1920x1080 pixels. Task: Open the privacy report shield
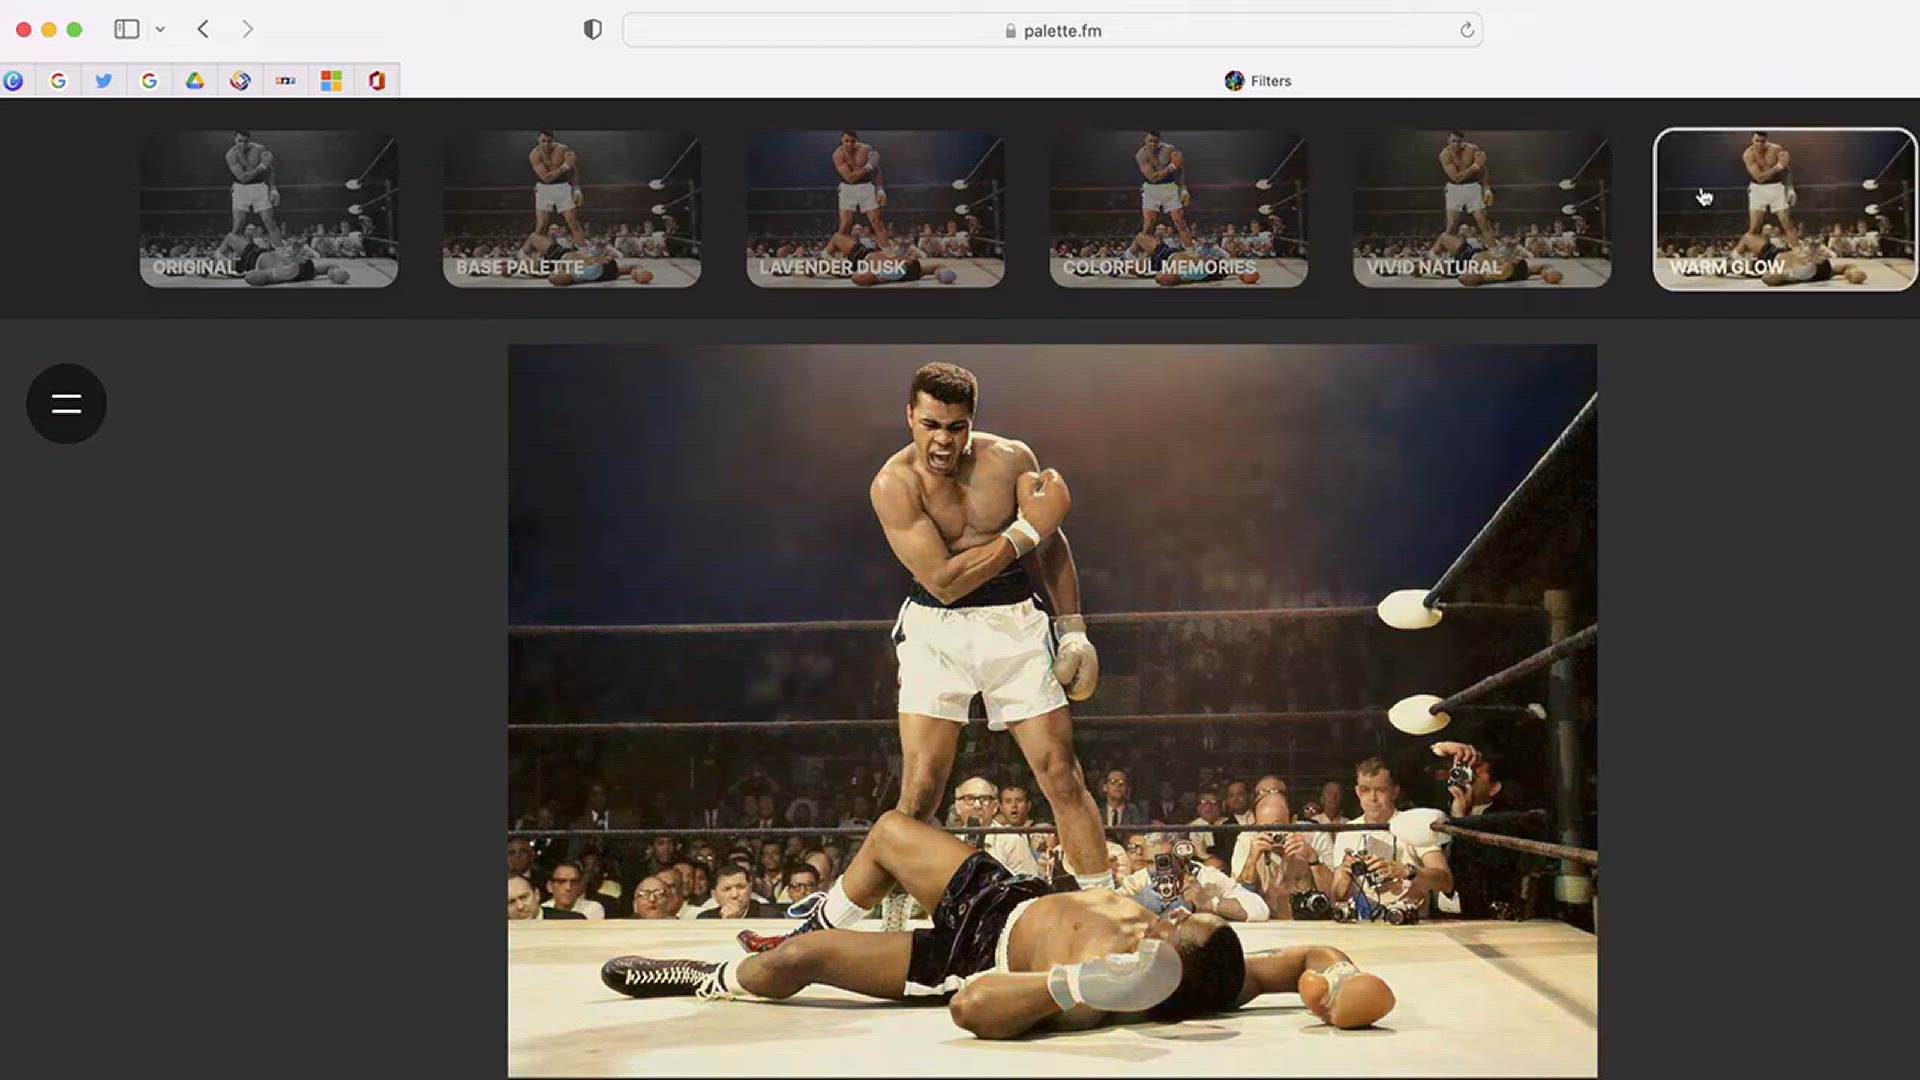click(x=593, y=30)
